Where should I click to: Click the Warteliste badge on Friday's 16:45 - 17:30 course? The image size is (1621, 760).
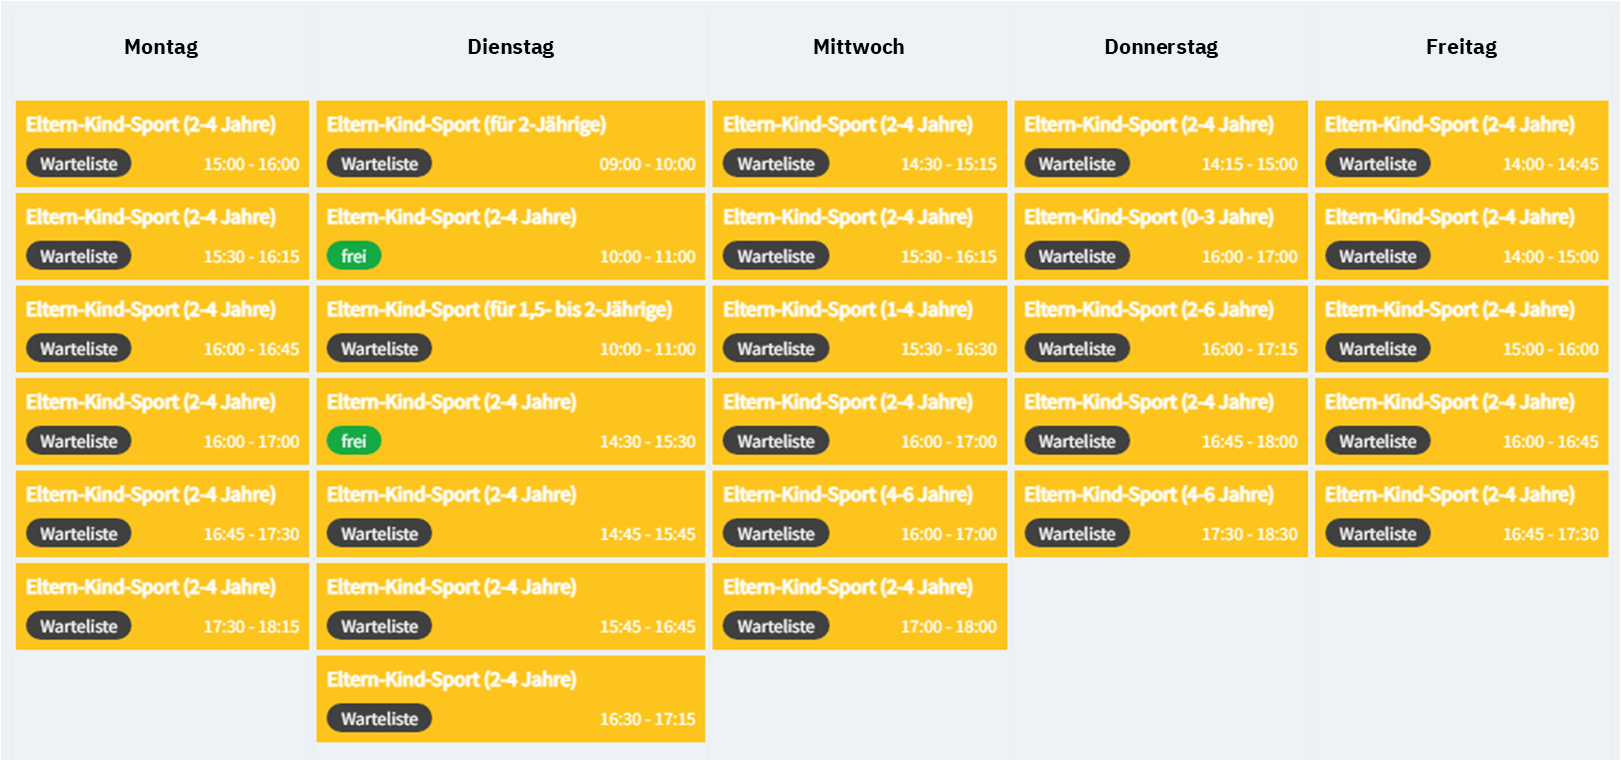pos(1377,534)
